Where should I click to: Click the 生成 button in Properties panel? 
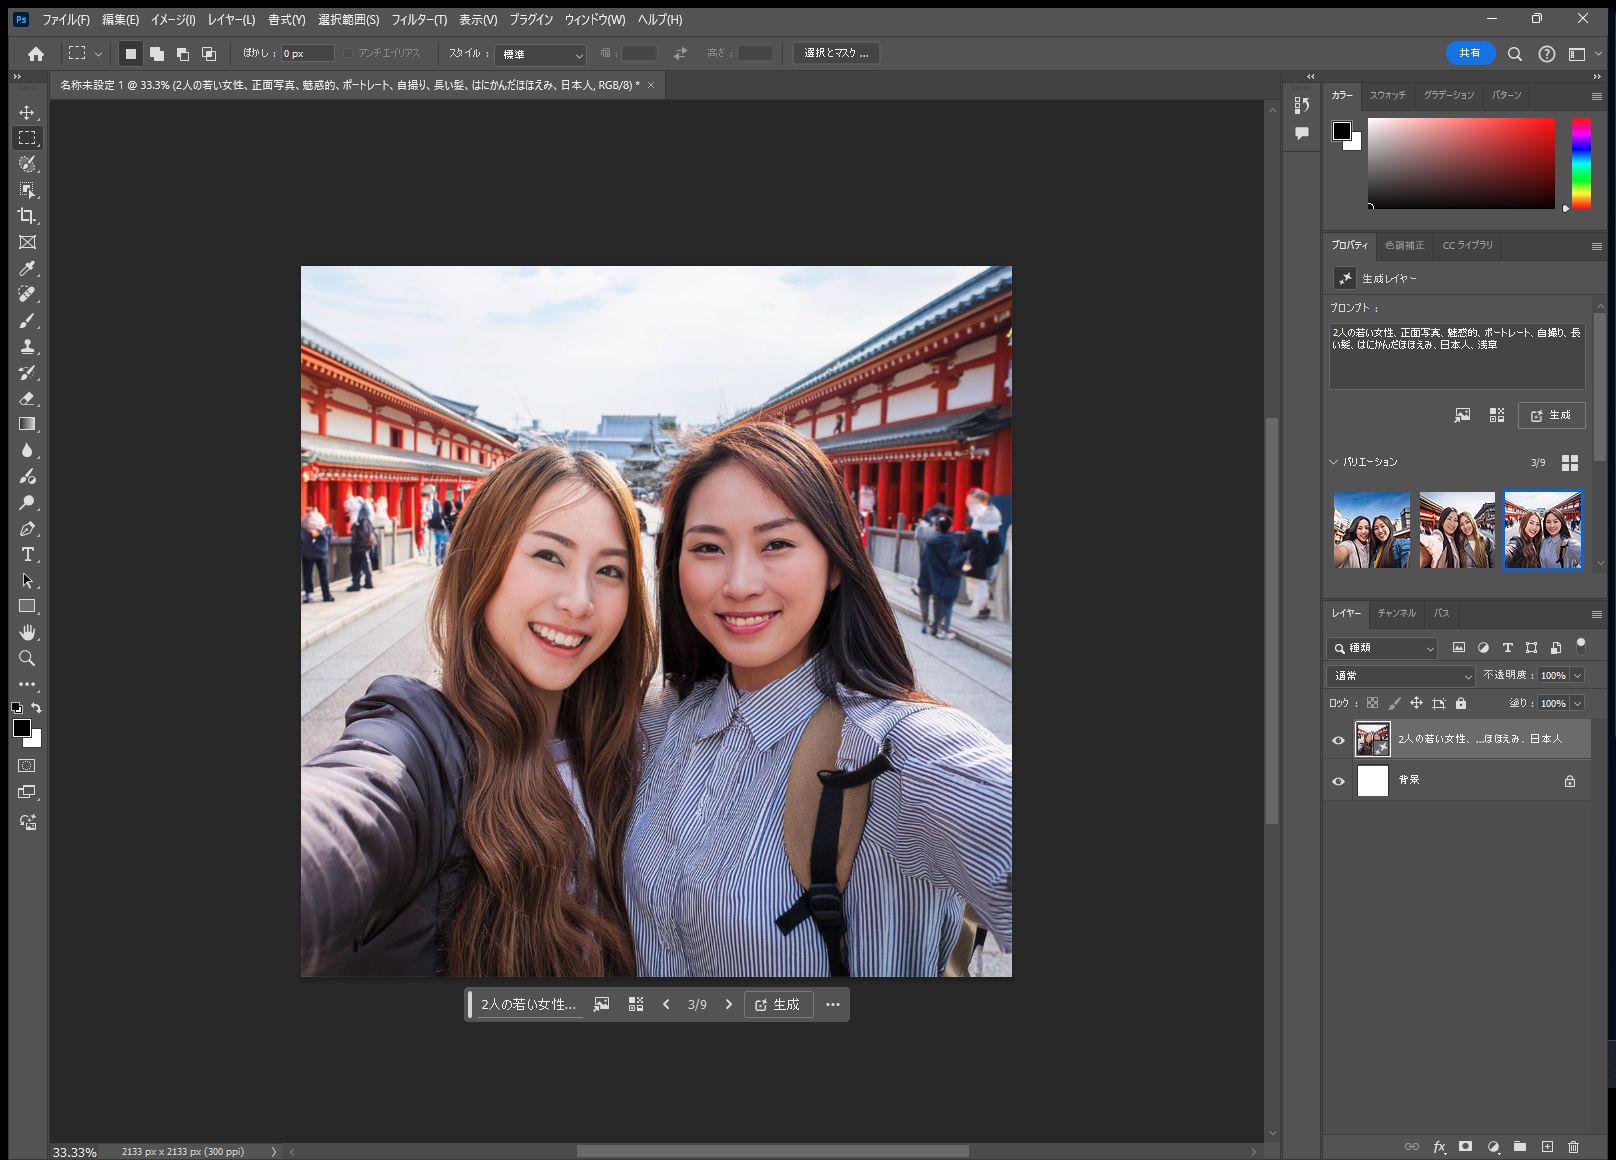(x=1553, y=415)
